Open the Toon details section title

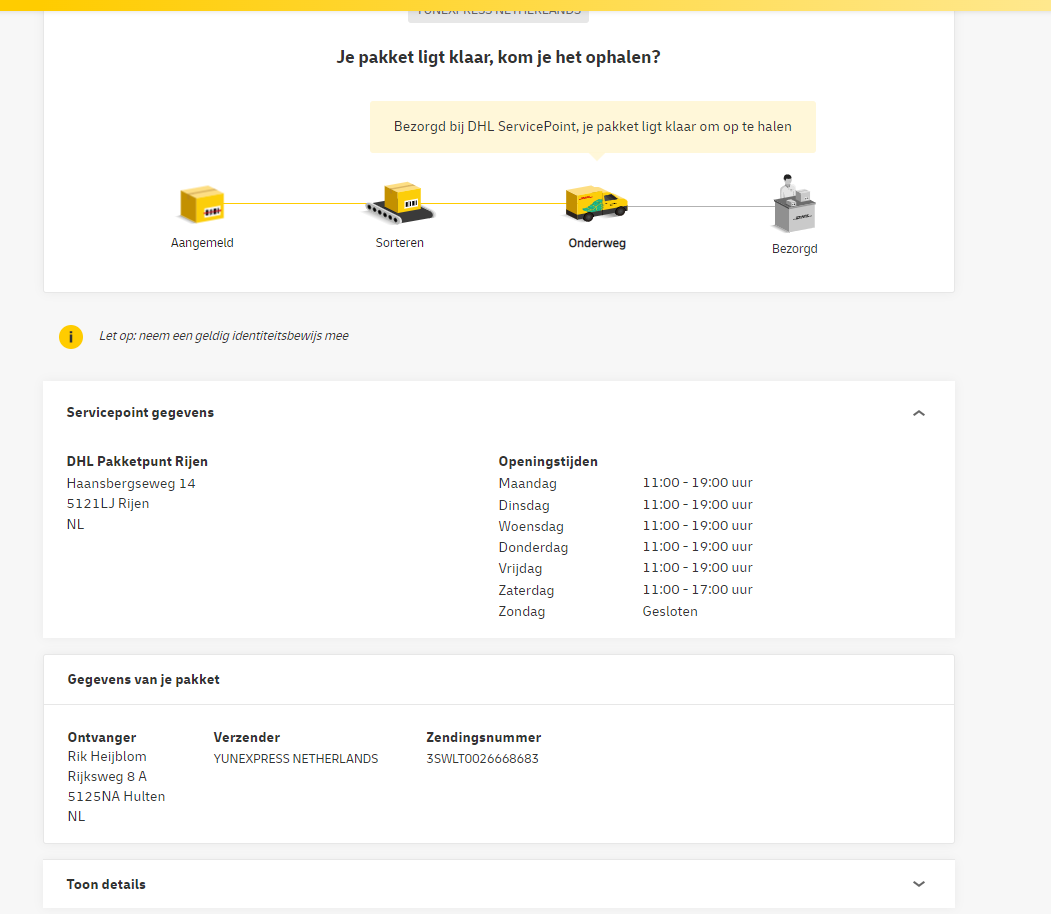pyautogui.click(x=106, y=884)
